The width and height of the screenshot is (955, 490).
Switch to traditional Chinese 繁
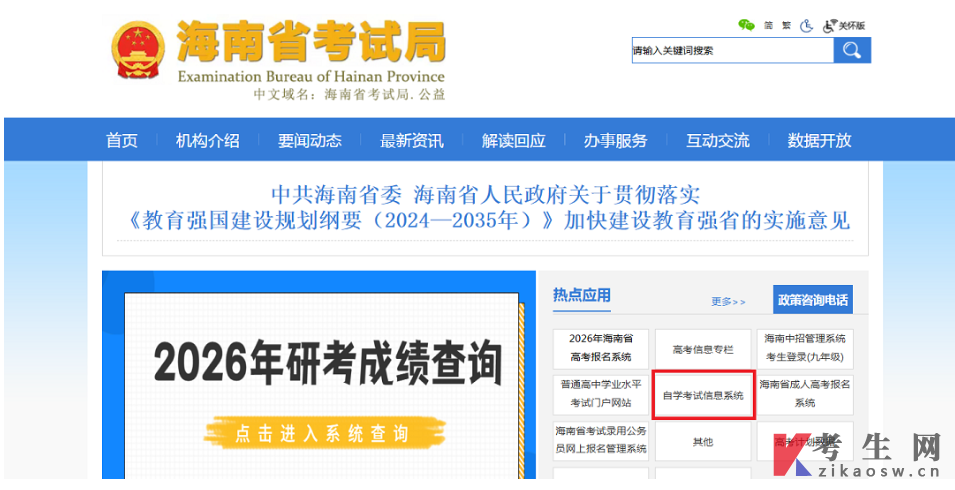click(x=786, y=26)
